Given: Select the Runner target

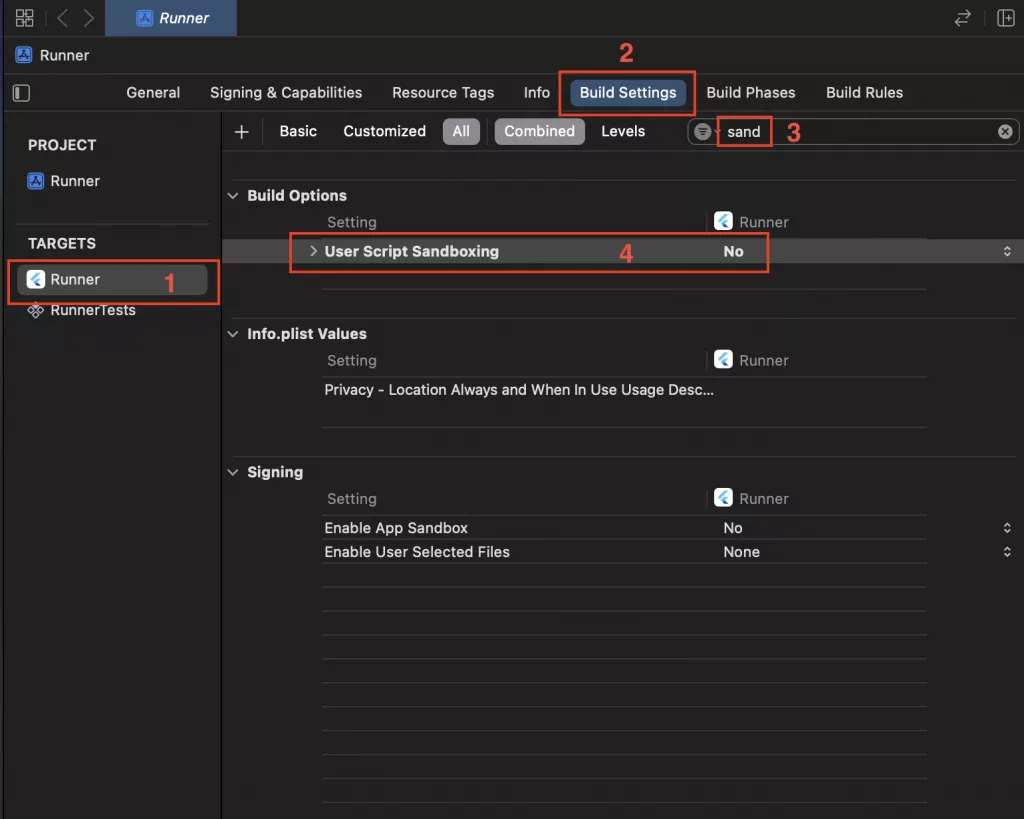Looking at the screenshot, I should (x=112, y=280).
